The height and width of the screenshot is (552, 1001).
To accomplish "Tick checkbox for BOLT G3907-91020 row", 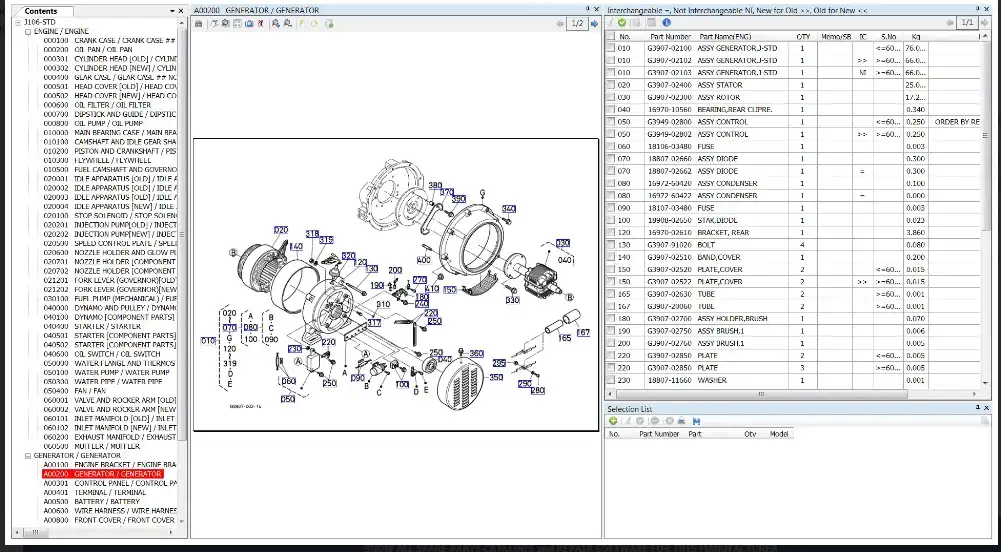I will (612, 245).
